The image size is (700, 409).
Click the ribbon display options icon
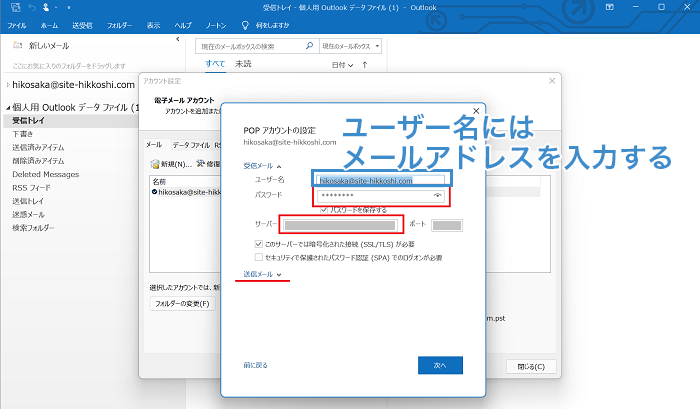[x=609, y=7]
